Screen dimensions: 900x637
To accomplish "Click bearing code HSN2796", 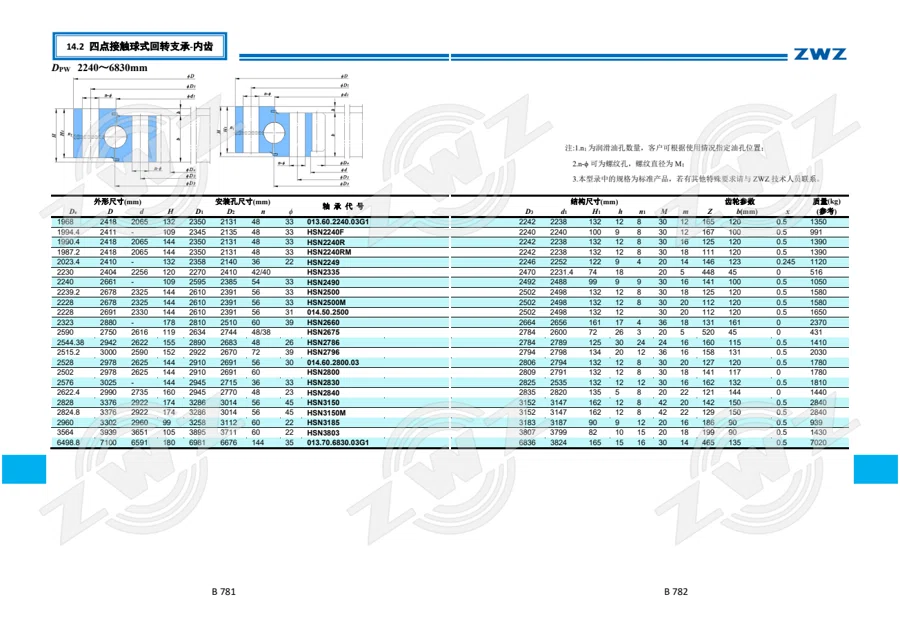I will click(323, 352).
